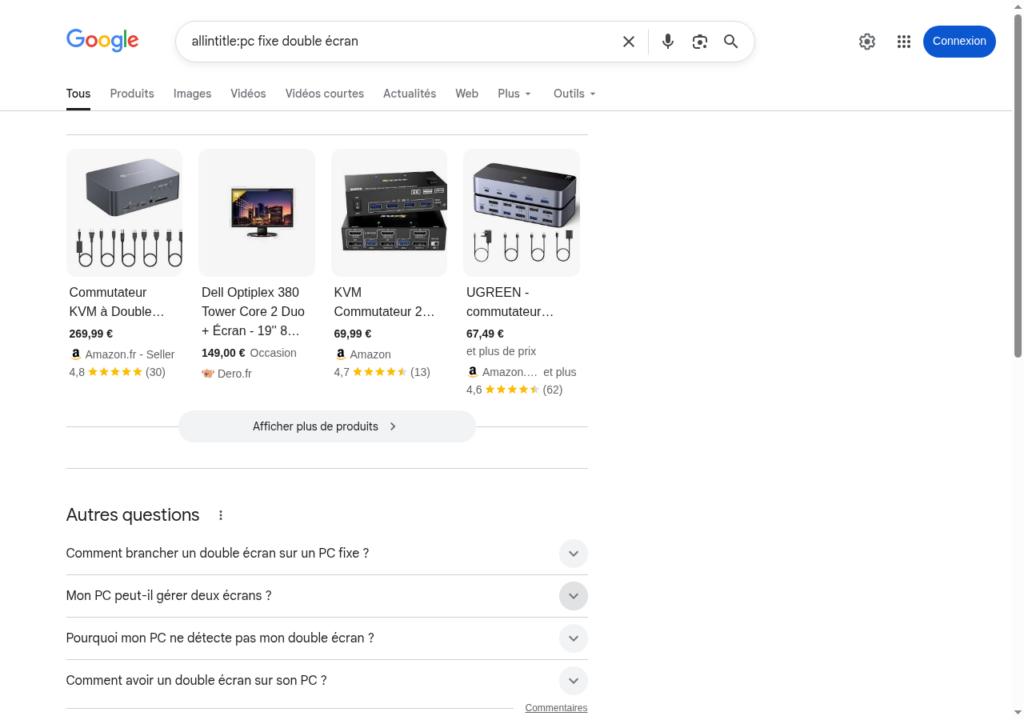Image resolution: width=1024 pixels, height=720 pixels.
Task: Open the Commentaires feedback link
Action: click(556, 708)
